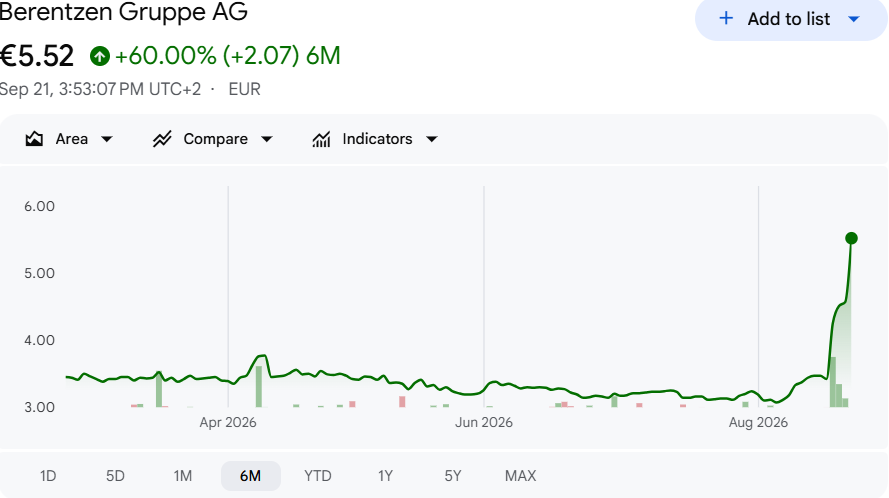889x498 pixels.
Task: Switch to the 1M time range
Action: coord(183,476)
